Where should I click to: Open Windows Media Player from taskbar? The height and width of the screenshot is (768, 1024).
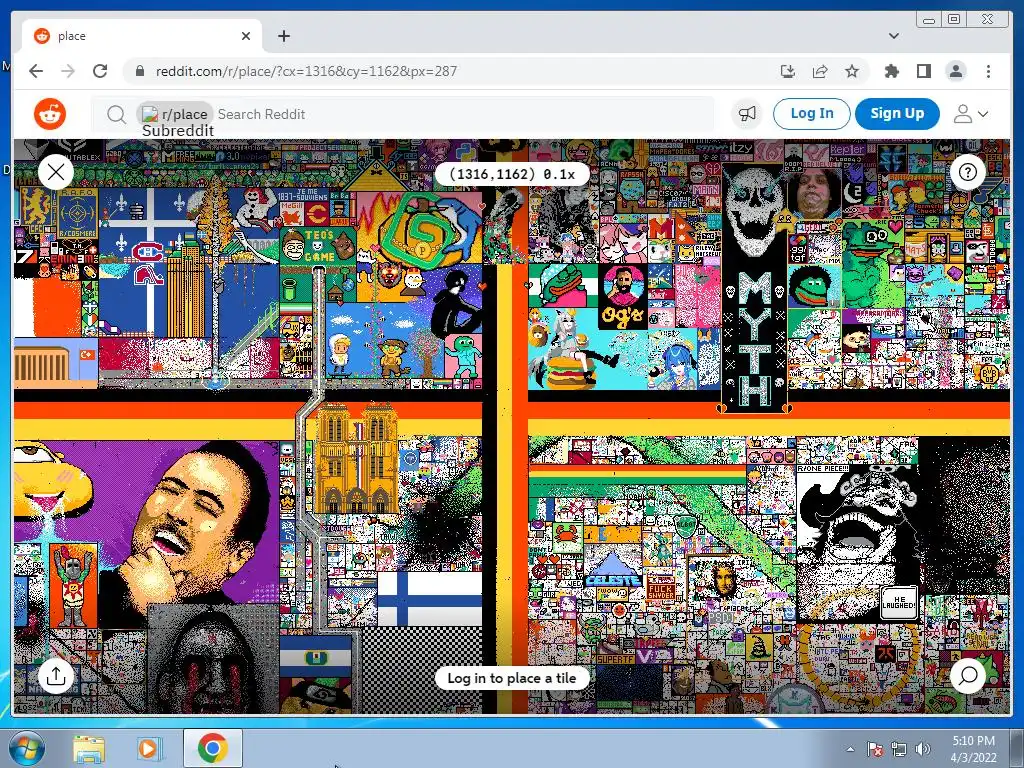point(149,749)
